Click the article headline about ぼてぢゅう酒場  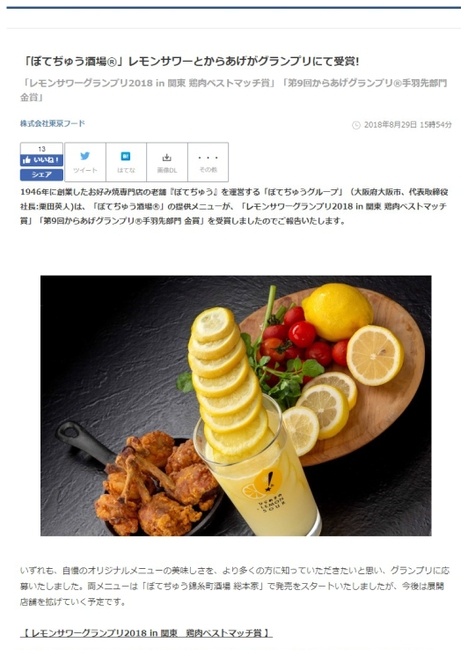coord(190,62)
